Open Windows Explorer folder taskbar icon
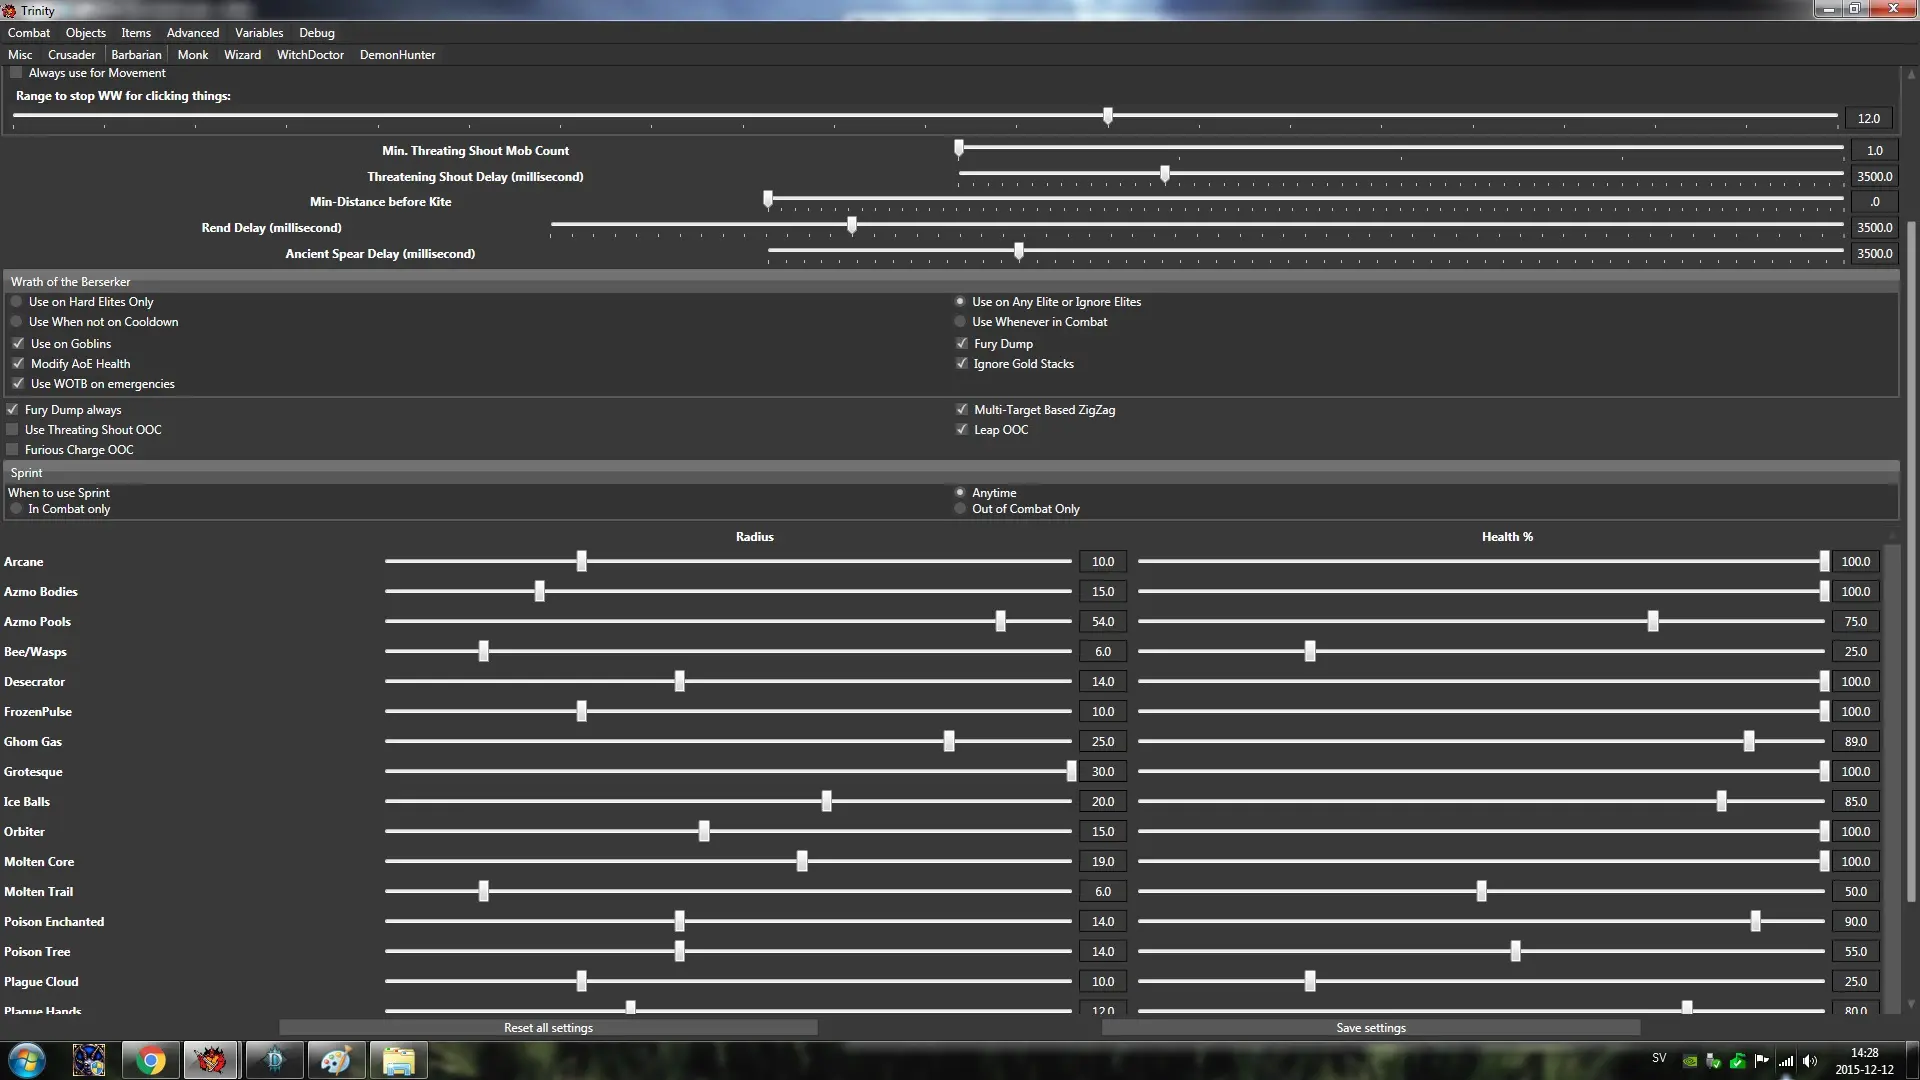The height and width of the screenshot is (1080, 1920). coord(398,1060)
